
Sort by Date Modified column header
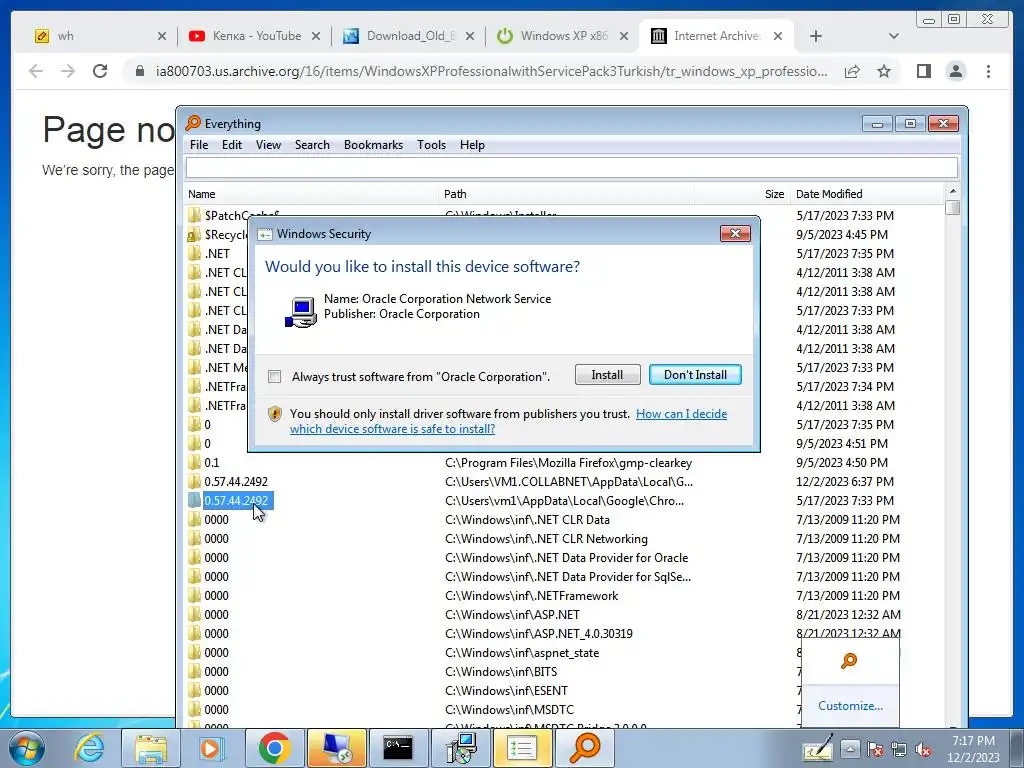(867, 194)
